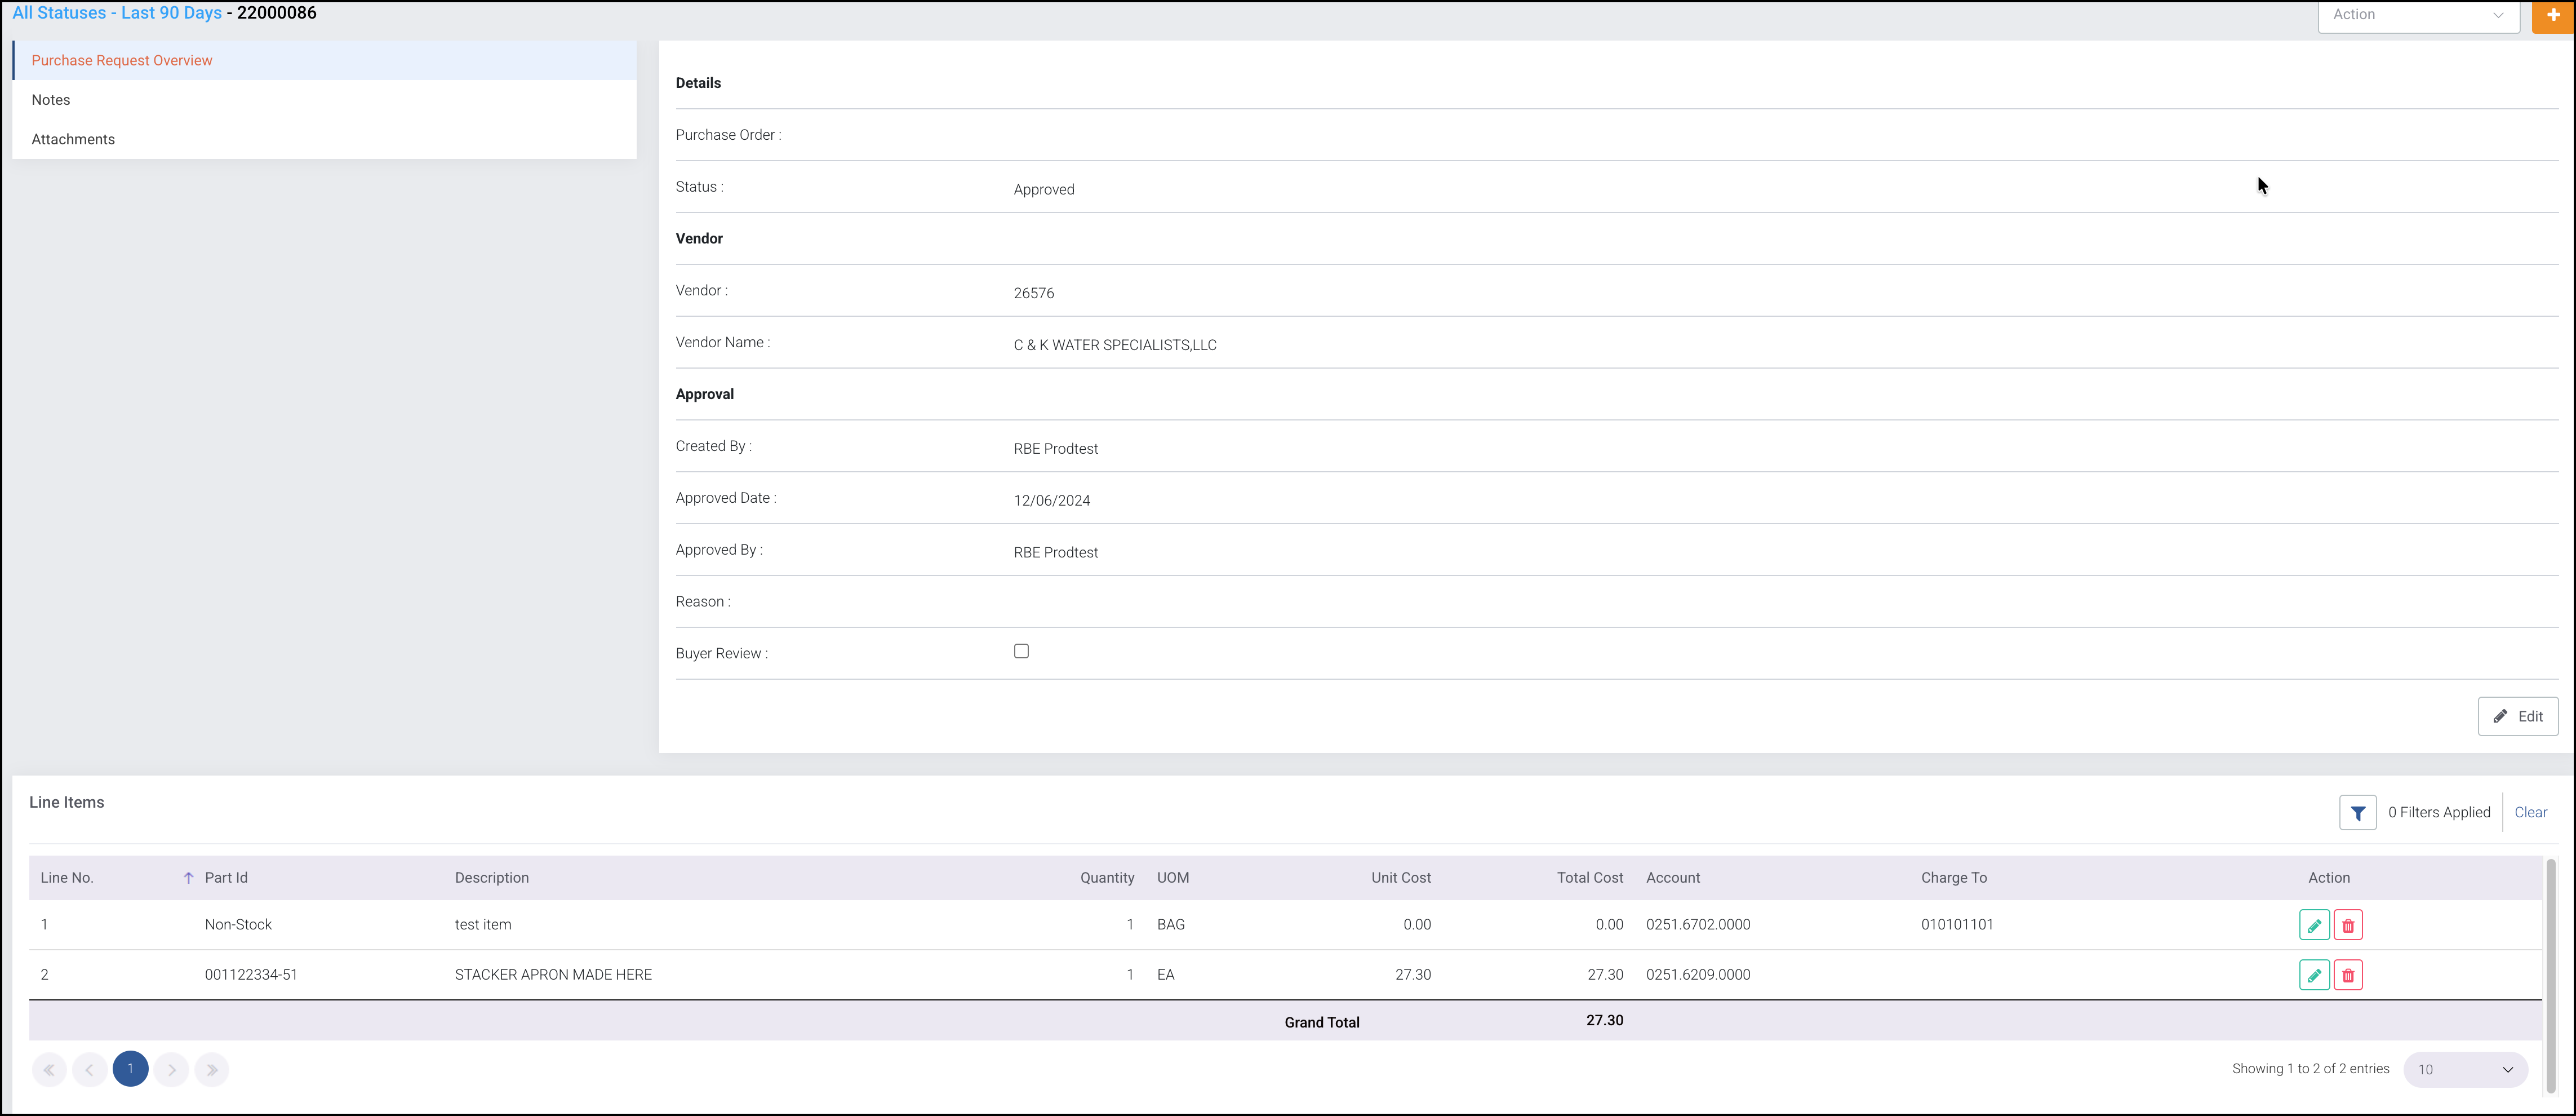Go to next page of line items
This screenshot has width=2576, height=1116.
171,1069
